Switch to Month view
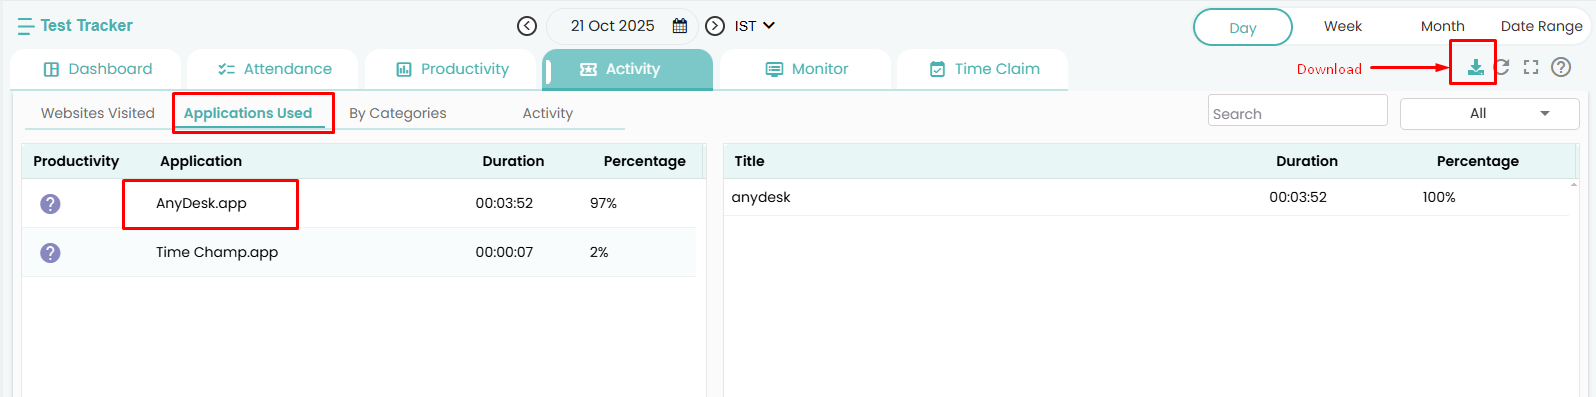 coord(1442,26)
